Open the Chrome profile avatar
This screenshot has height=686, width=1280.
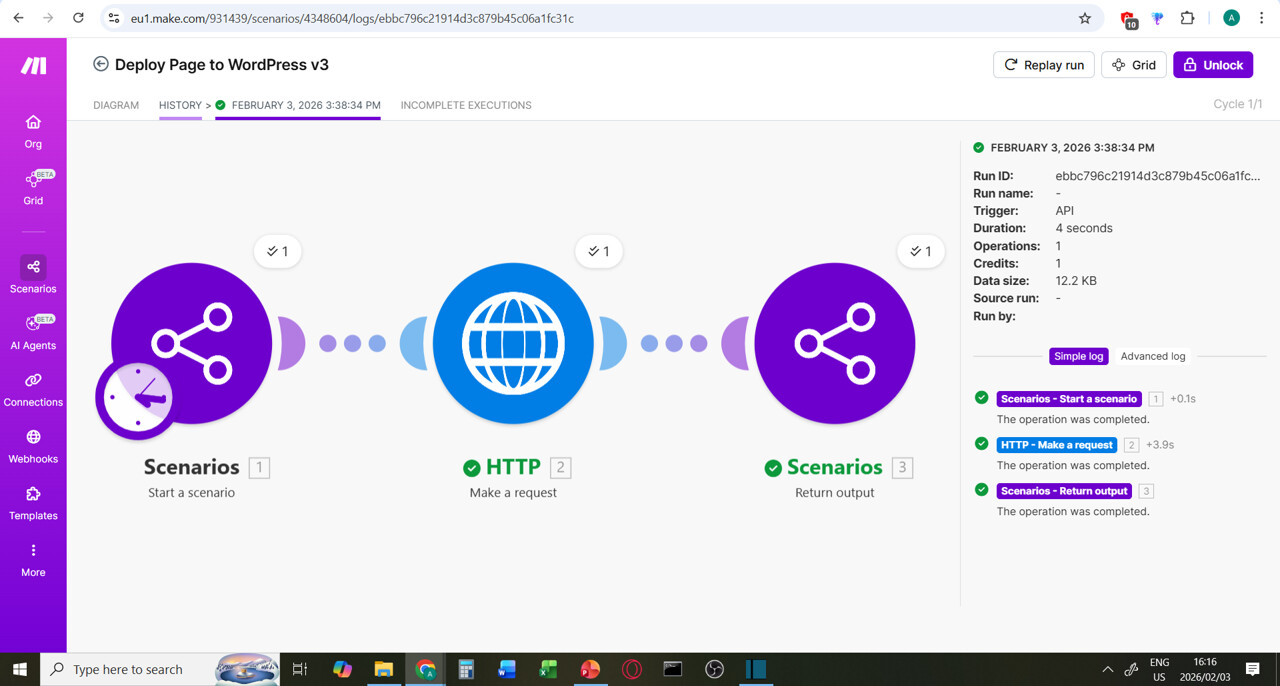(x=1231, y=18)
